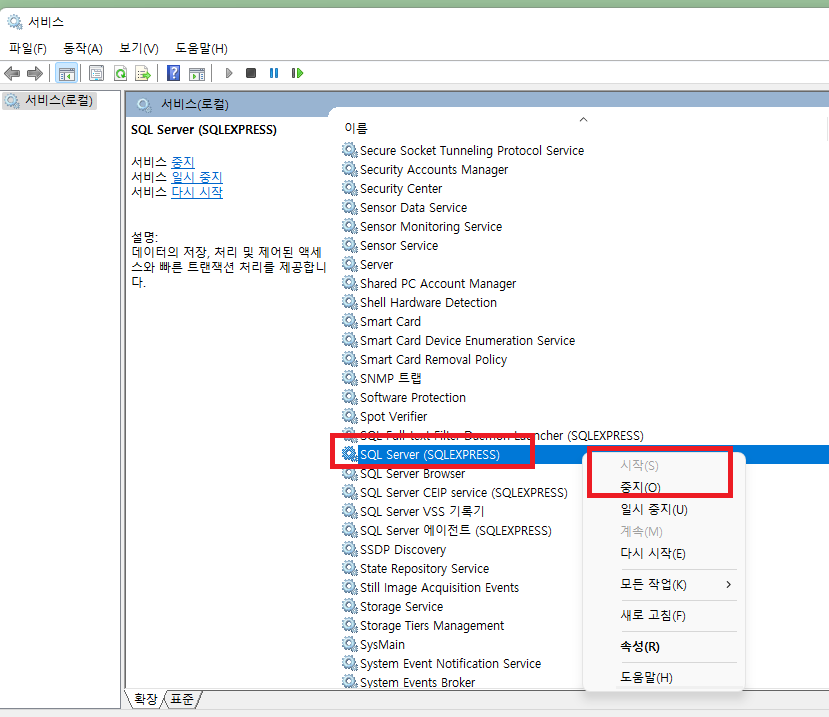Select Storage Tiers Management row
829x717 pixels.
(x=431, y=626)
